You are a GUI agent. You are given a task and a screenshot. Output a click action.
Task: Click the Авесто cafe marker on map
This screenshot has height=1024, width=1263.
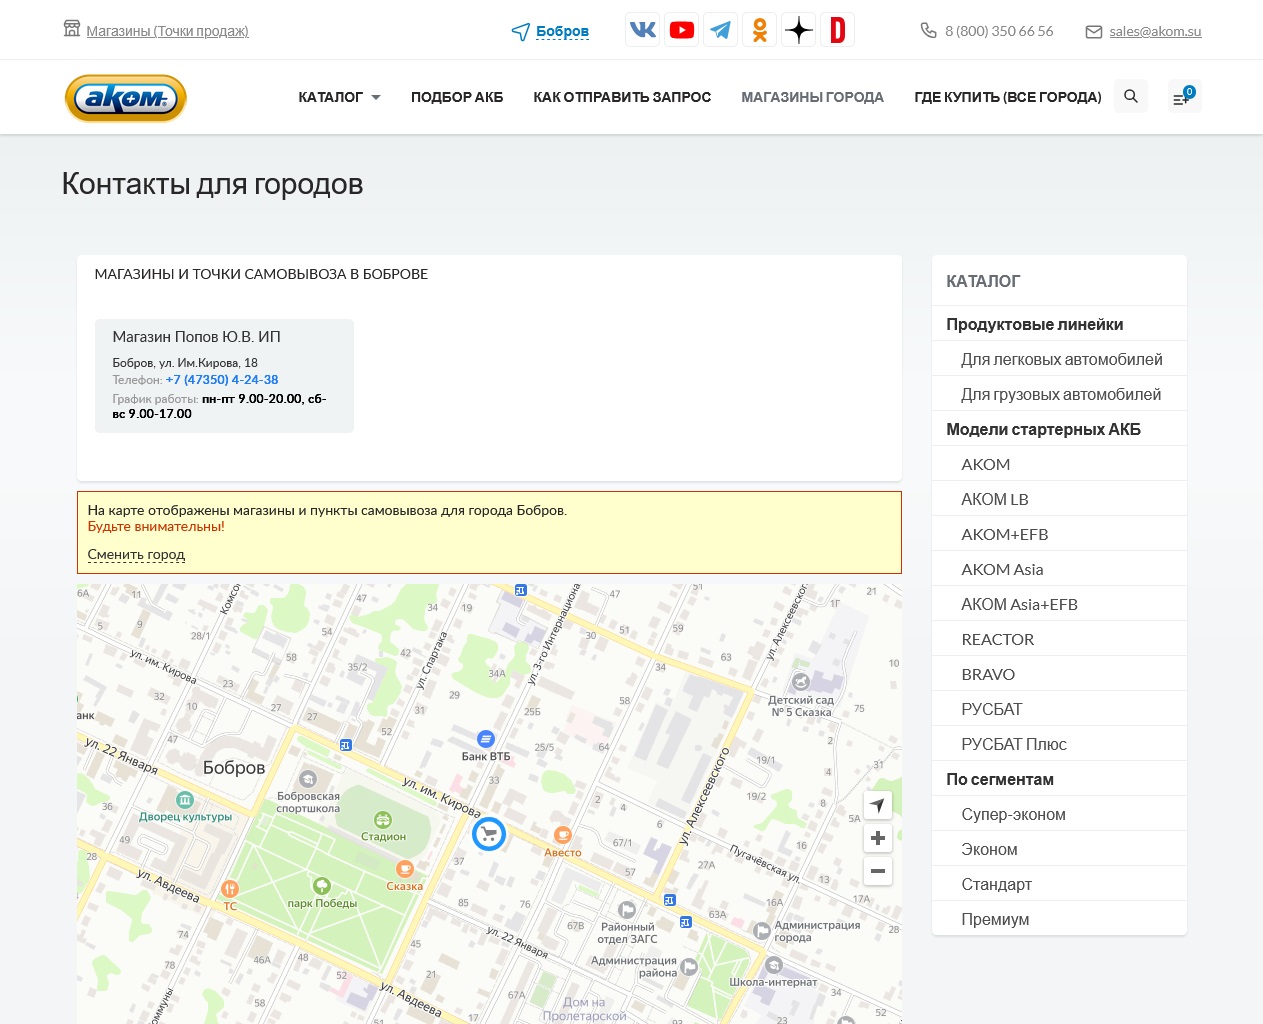563,835
